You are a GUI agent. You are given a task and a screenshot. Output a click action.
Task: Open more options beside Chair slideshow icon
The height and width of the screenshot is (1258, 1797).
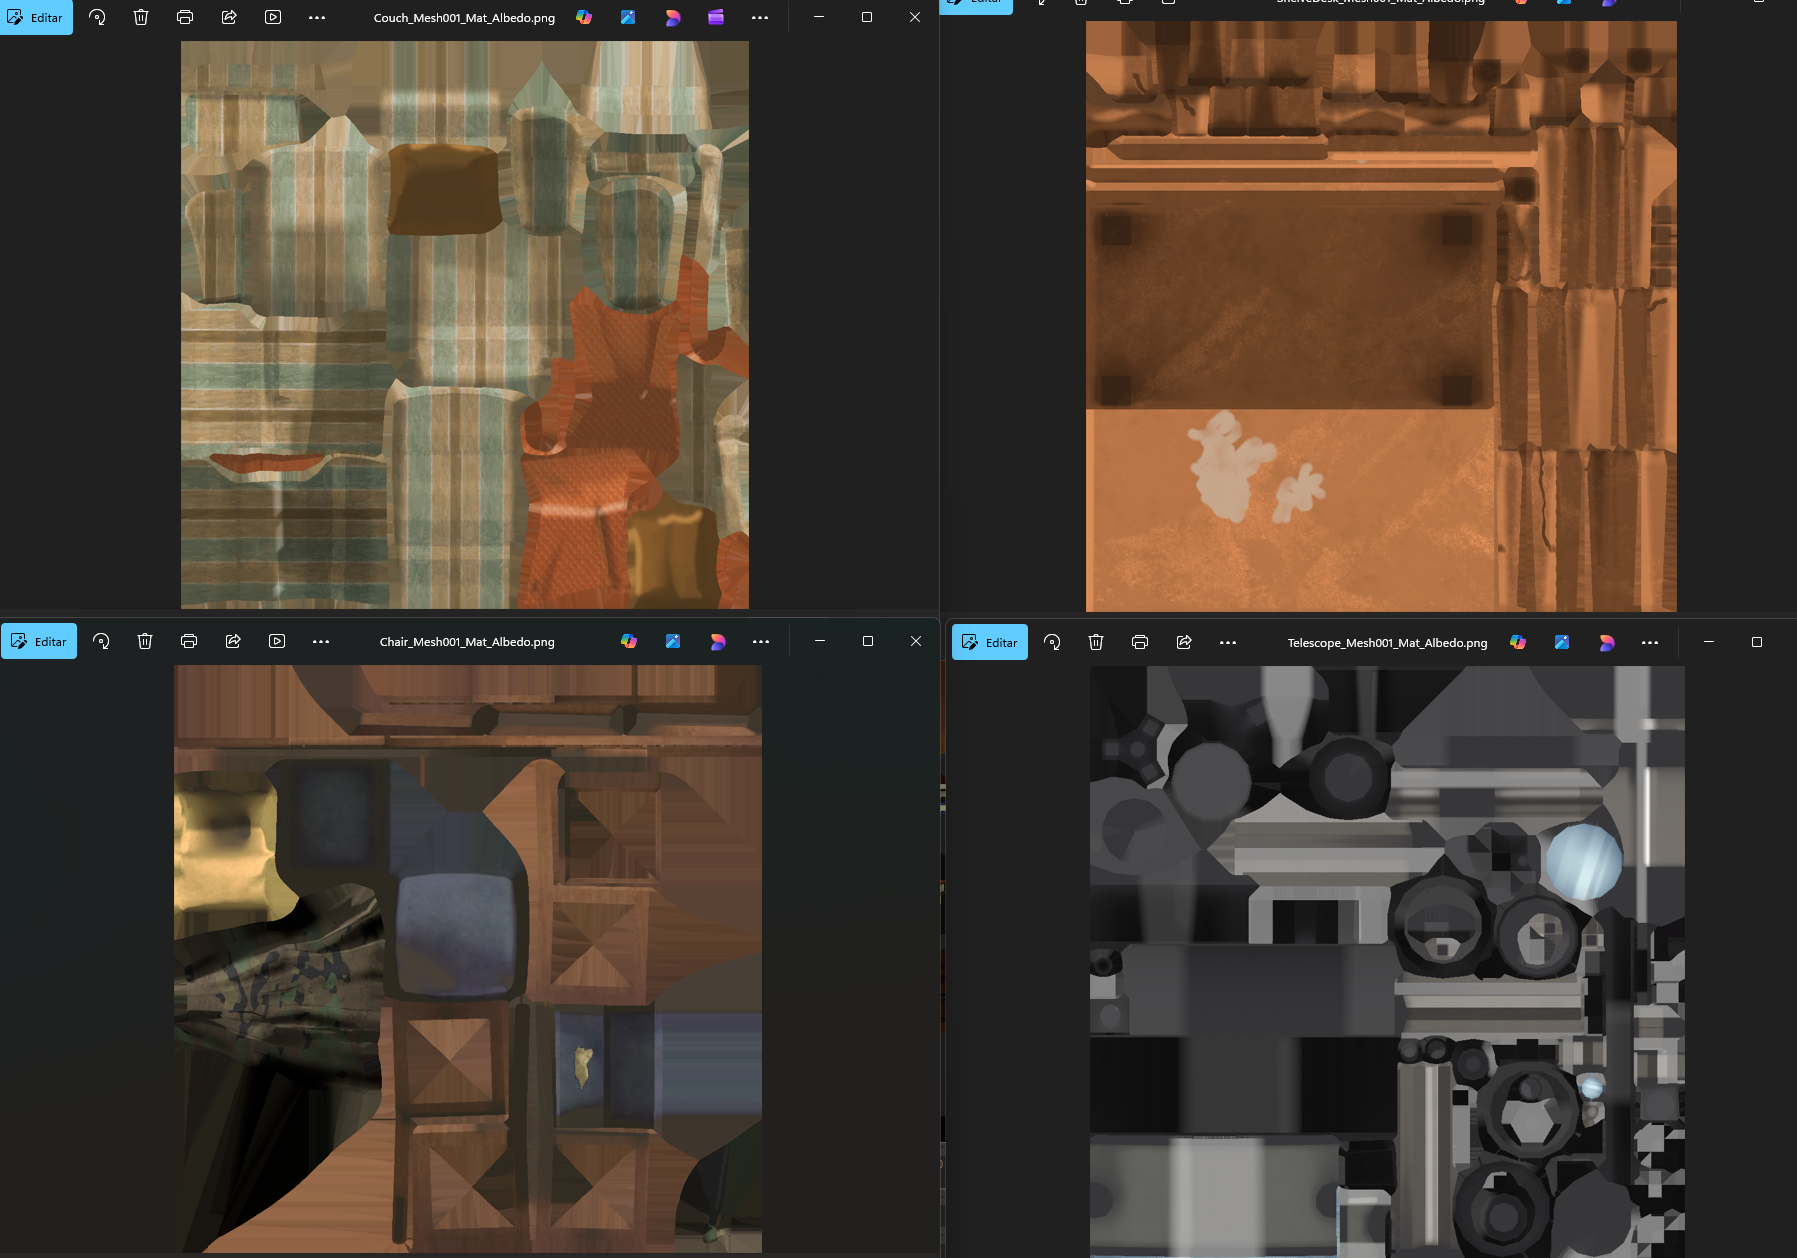click(321, 641)
